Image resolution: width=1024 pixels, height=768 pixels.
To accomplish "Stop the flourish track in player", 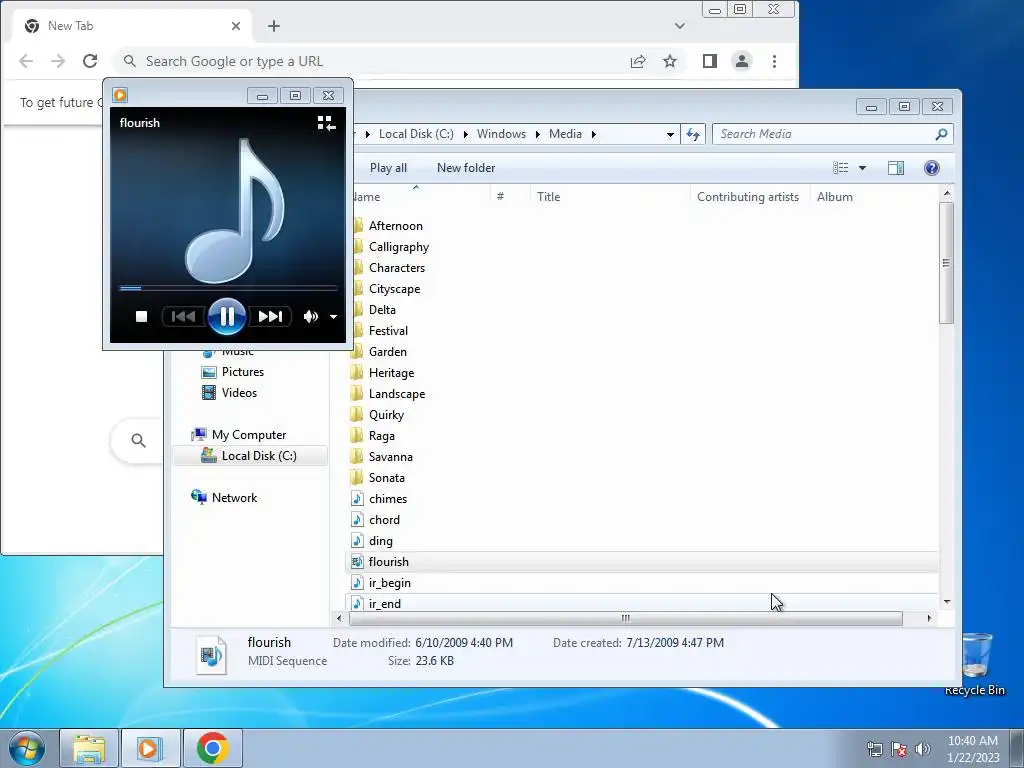I will tap(141, 317).
